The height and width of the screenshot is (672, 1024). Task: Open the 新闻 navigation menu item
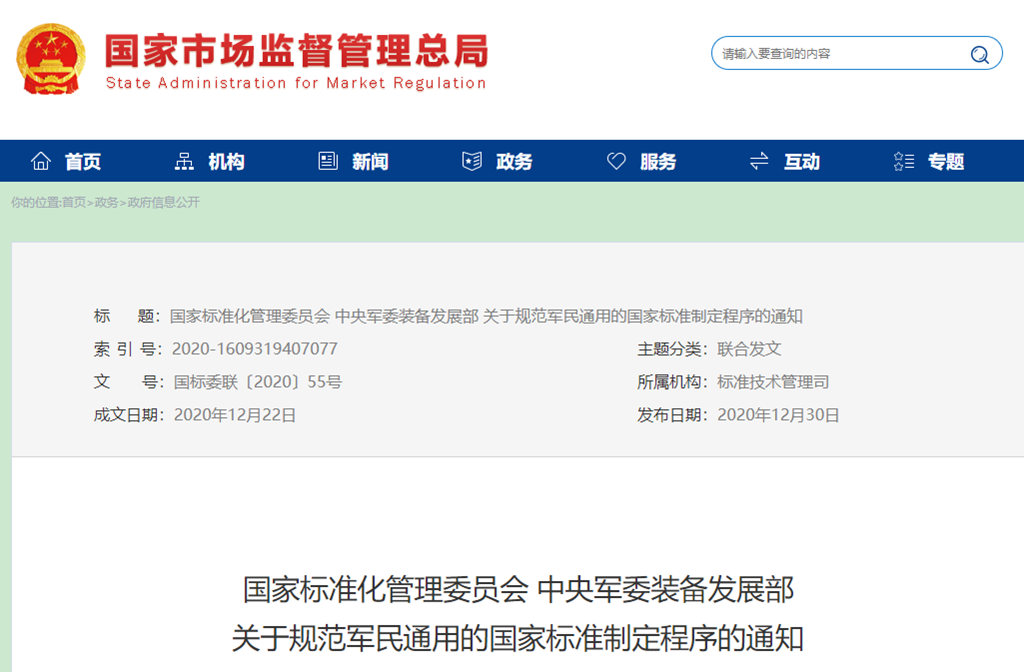370,161
